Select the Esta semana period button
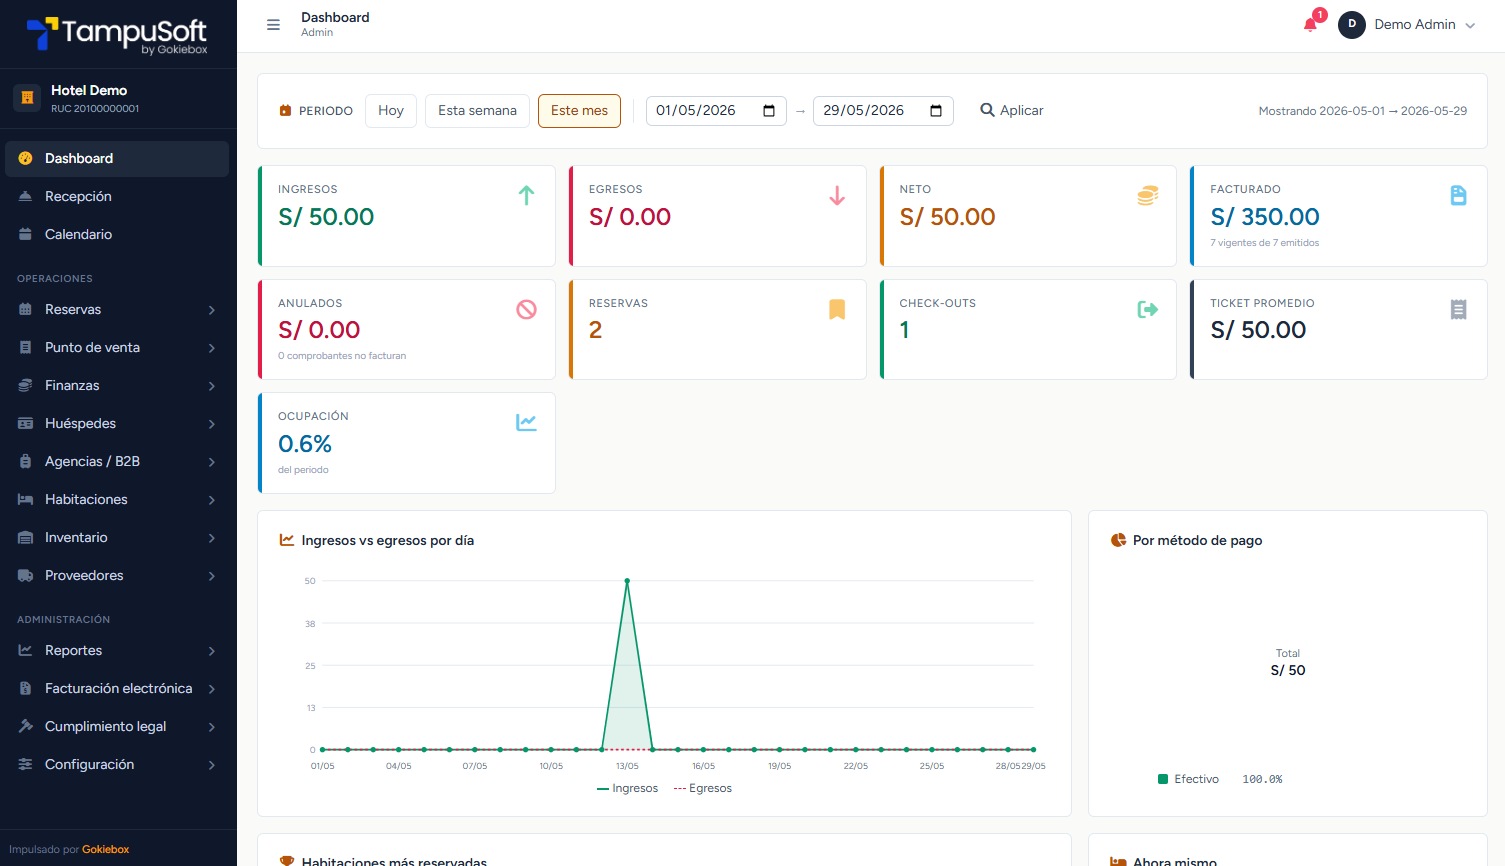 pyautogui.click(x=477, y=111)
